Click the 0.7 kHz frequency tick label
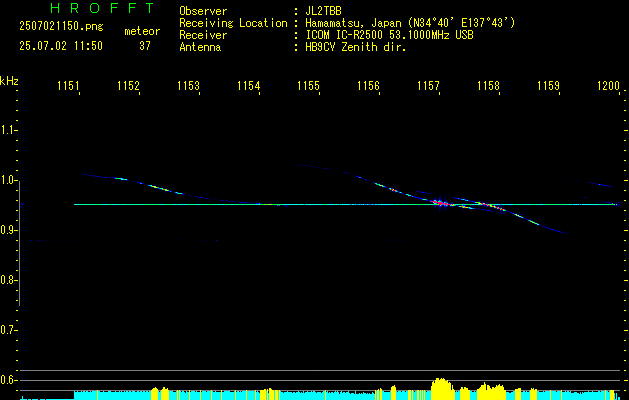629x400 pixels. (x=9, y=330)
